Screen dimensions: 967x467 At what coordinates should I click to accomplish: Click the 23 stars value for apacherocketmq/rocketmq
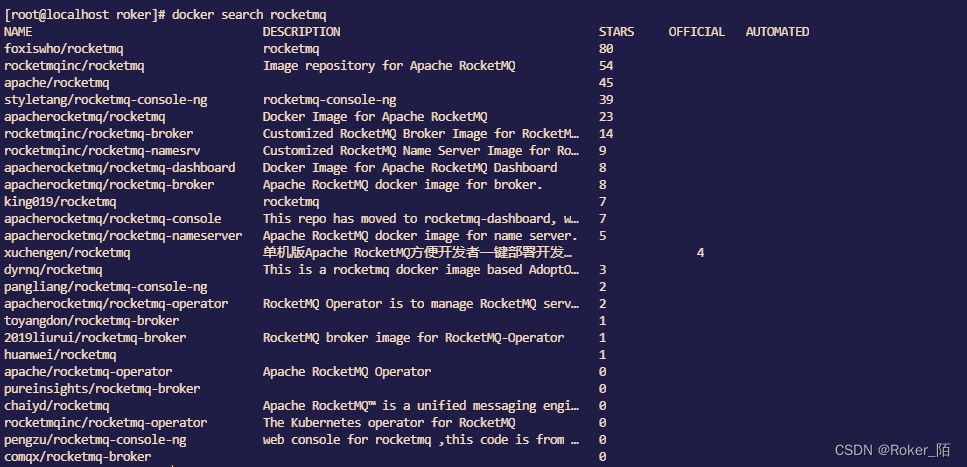point(606,117)
